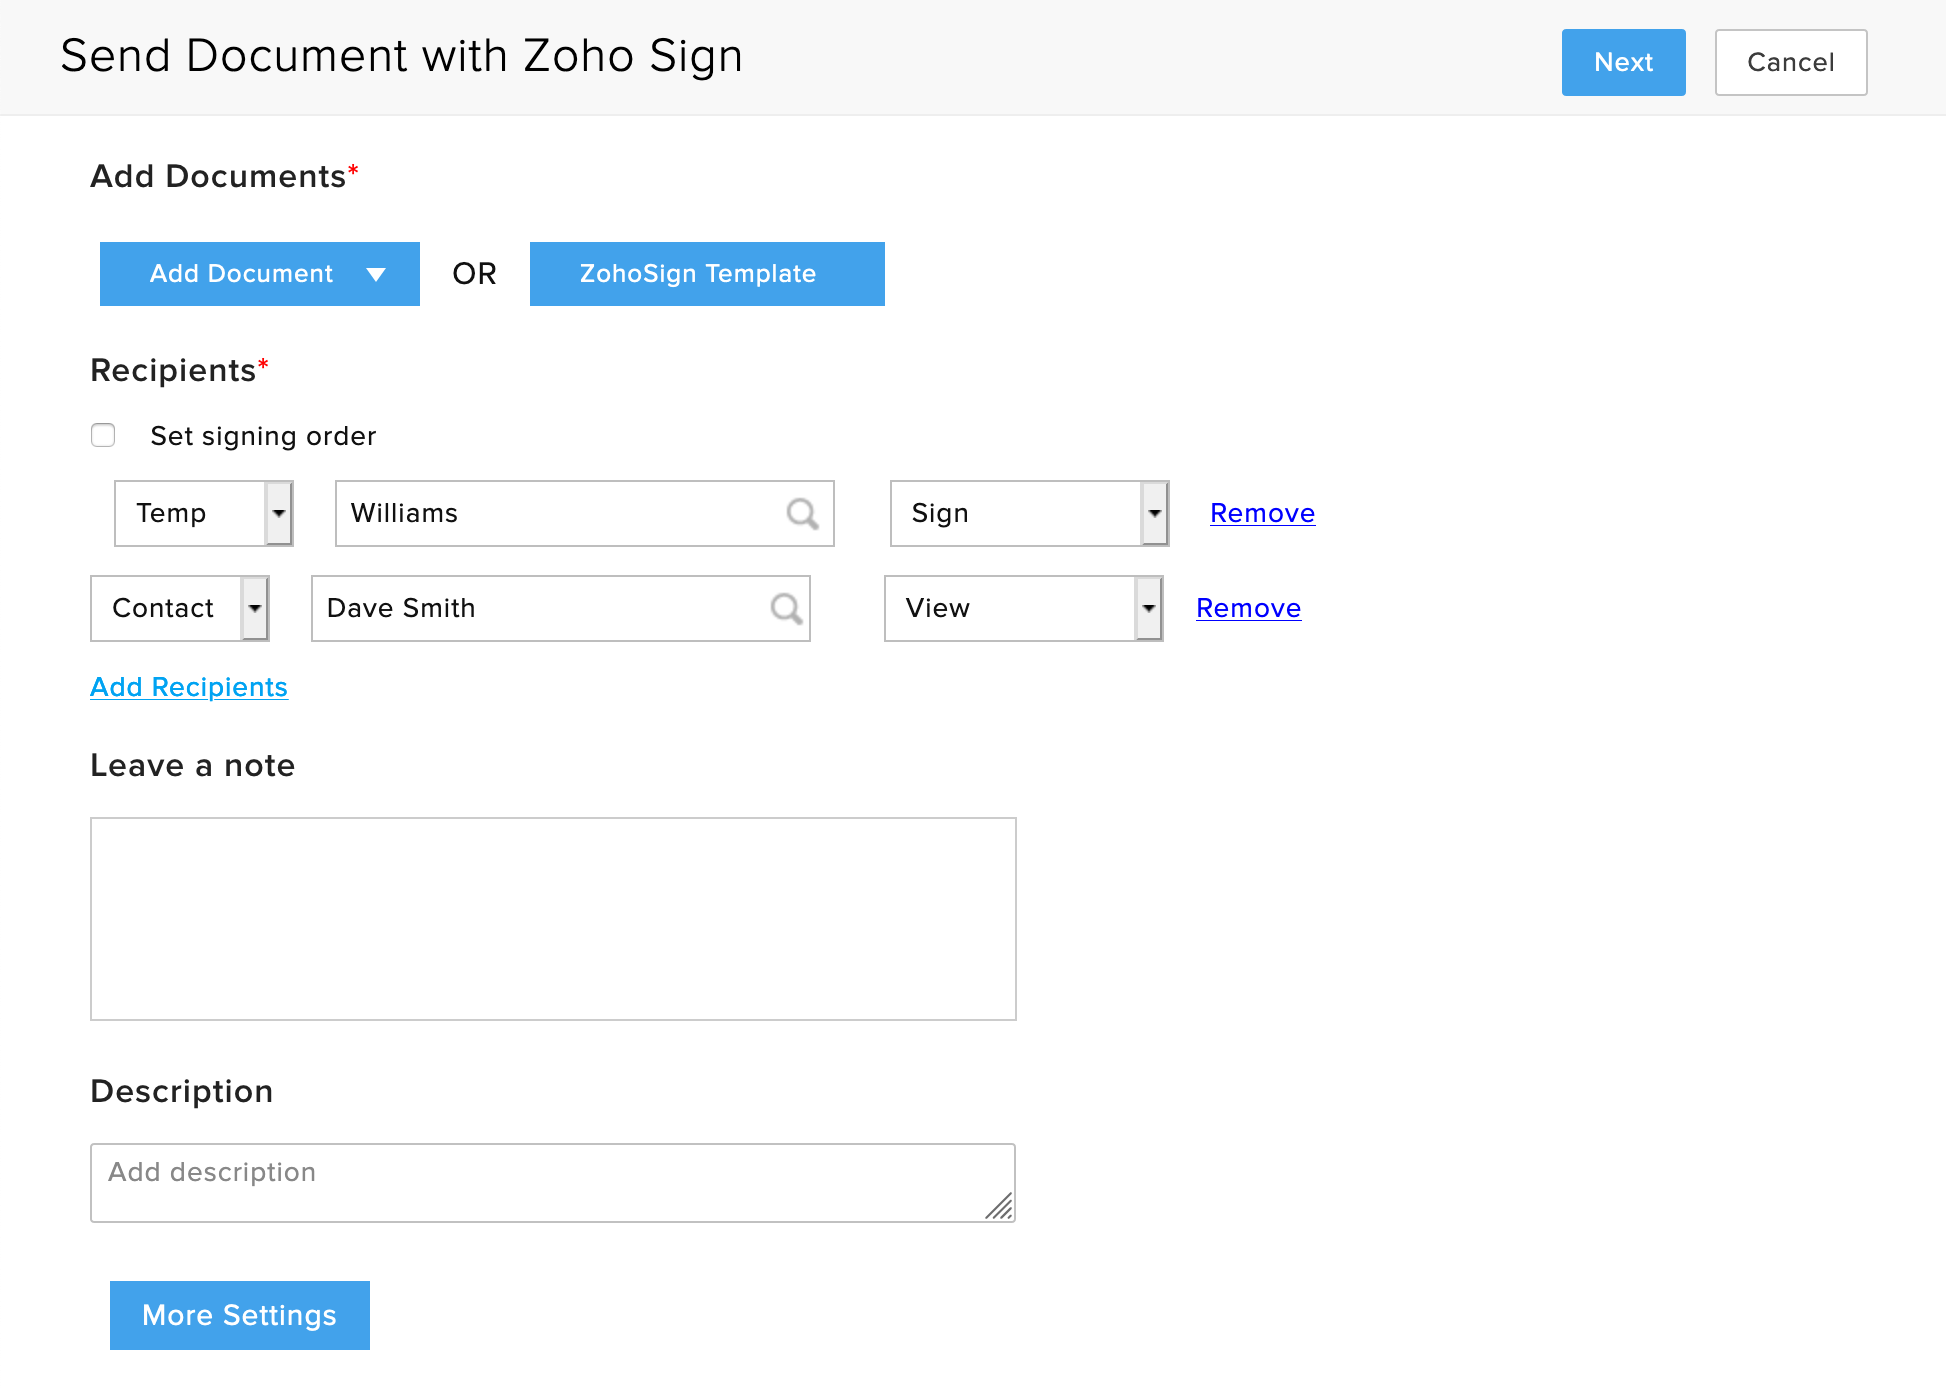Click the Next button
This screenshot has height=1388, width=1946.
click(1623, 62)
